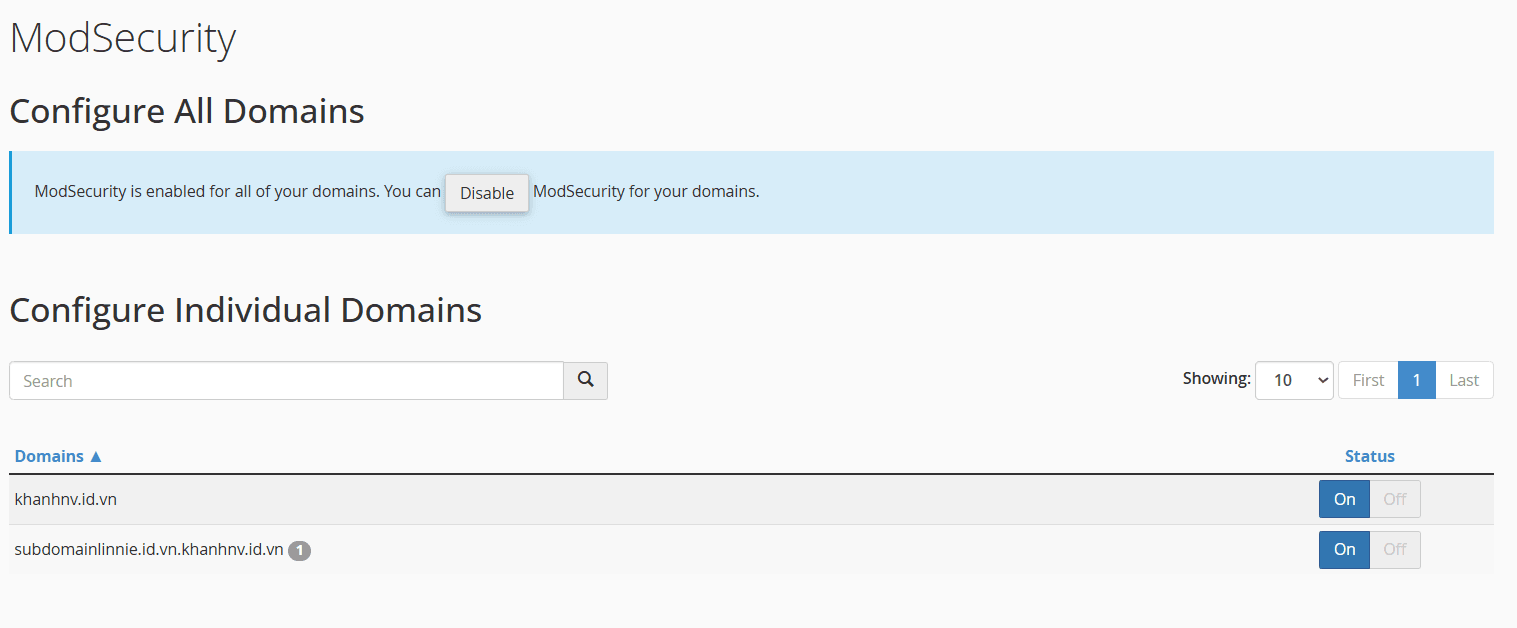This screenshot has width=1517, height=628.
Task: Click the badge icon next to subdomainlinnie domain
Action: click(x=300, y=550)
